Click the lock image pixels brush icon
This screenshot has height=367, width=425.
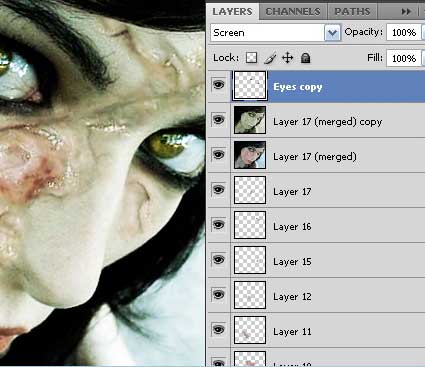[270, 58]
